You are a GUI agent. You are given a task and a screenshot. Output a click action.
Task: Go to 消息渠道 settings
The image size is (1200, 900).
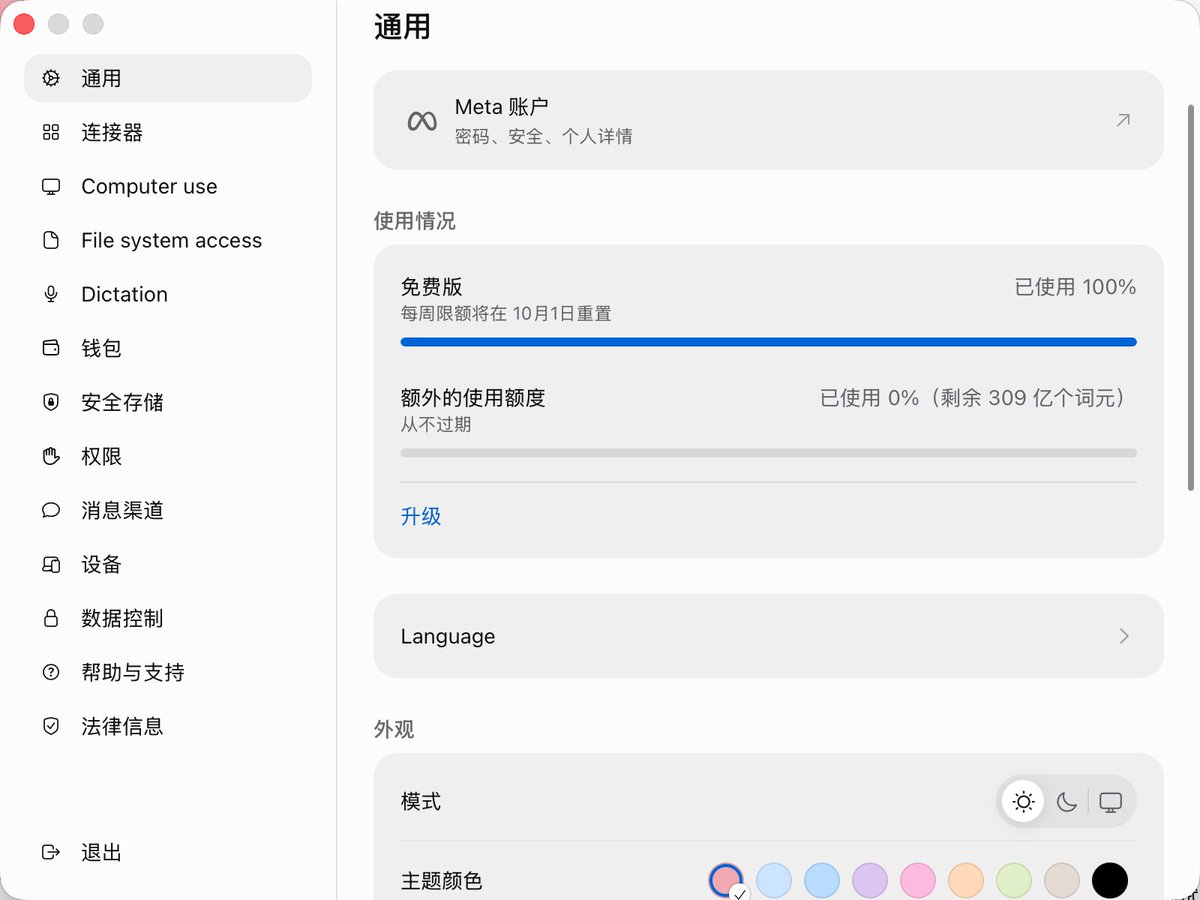[x=168, y=510]
